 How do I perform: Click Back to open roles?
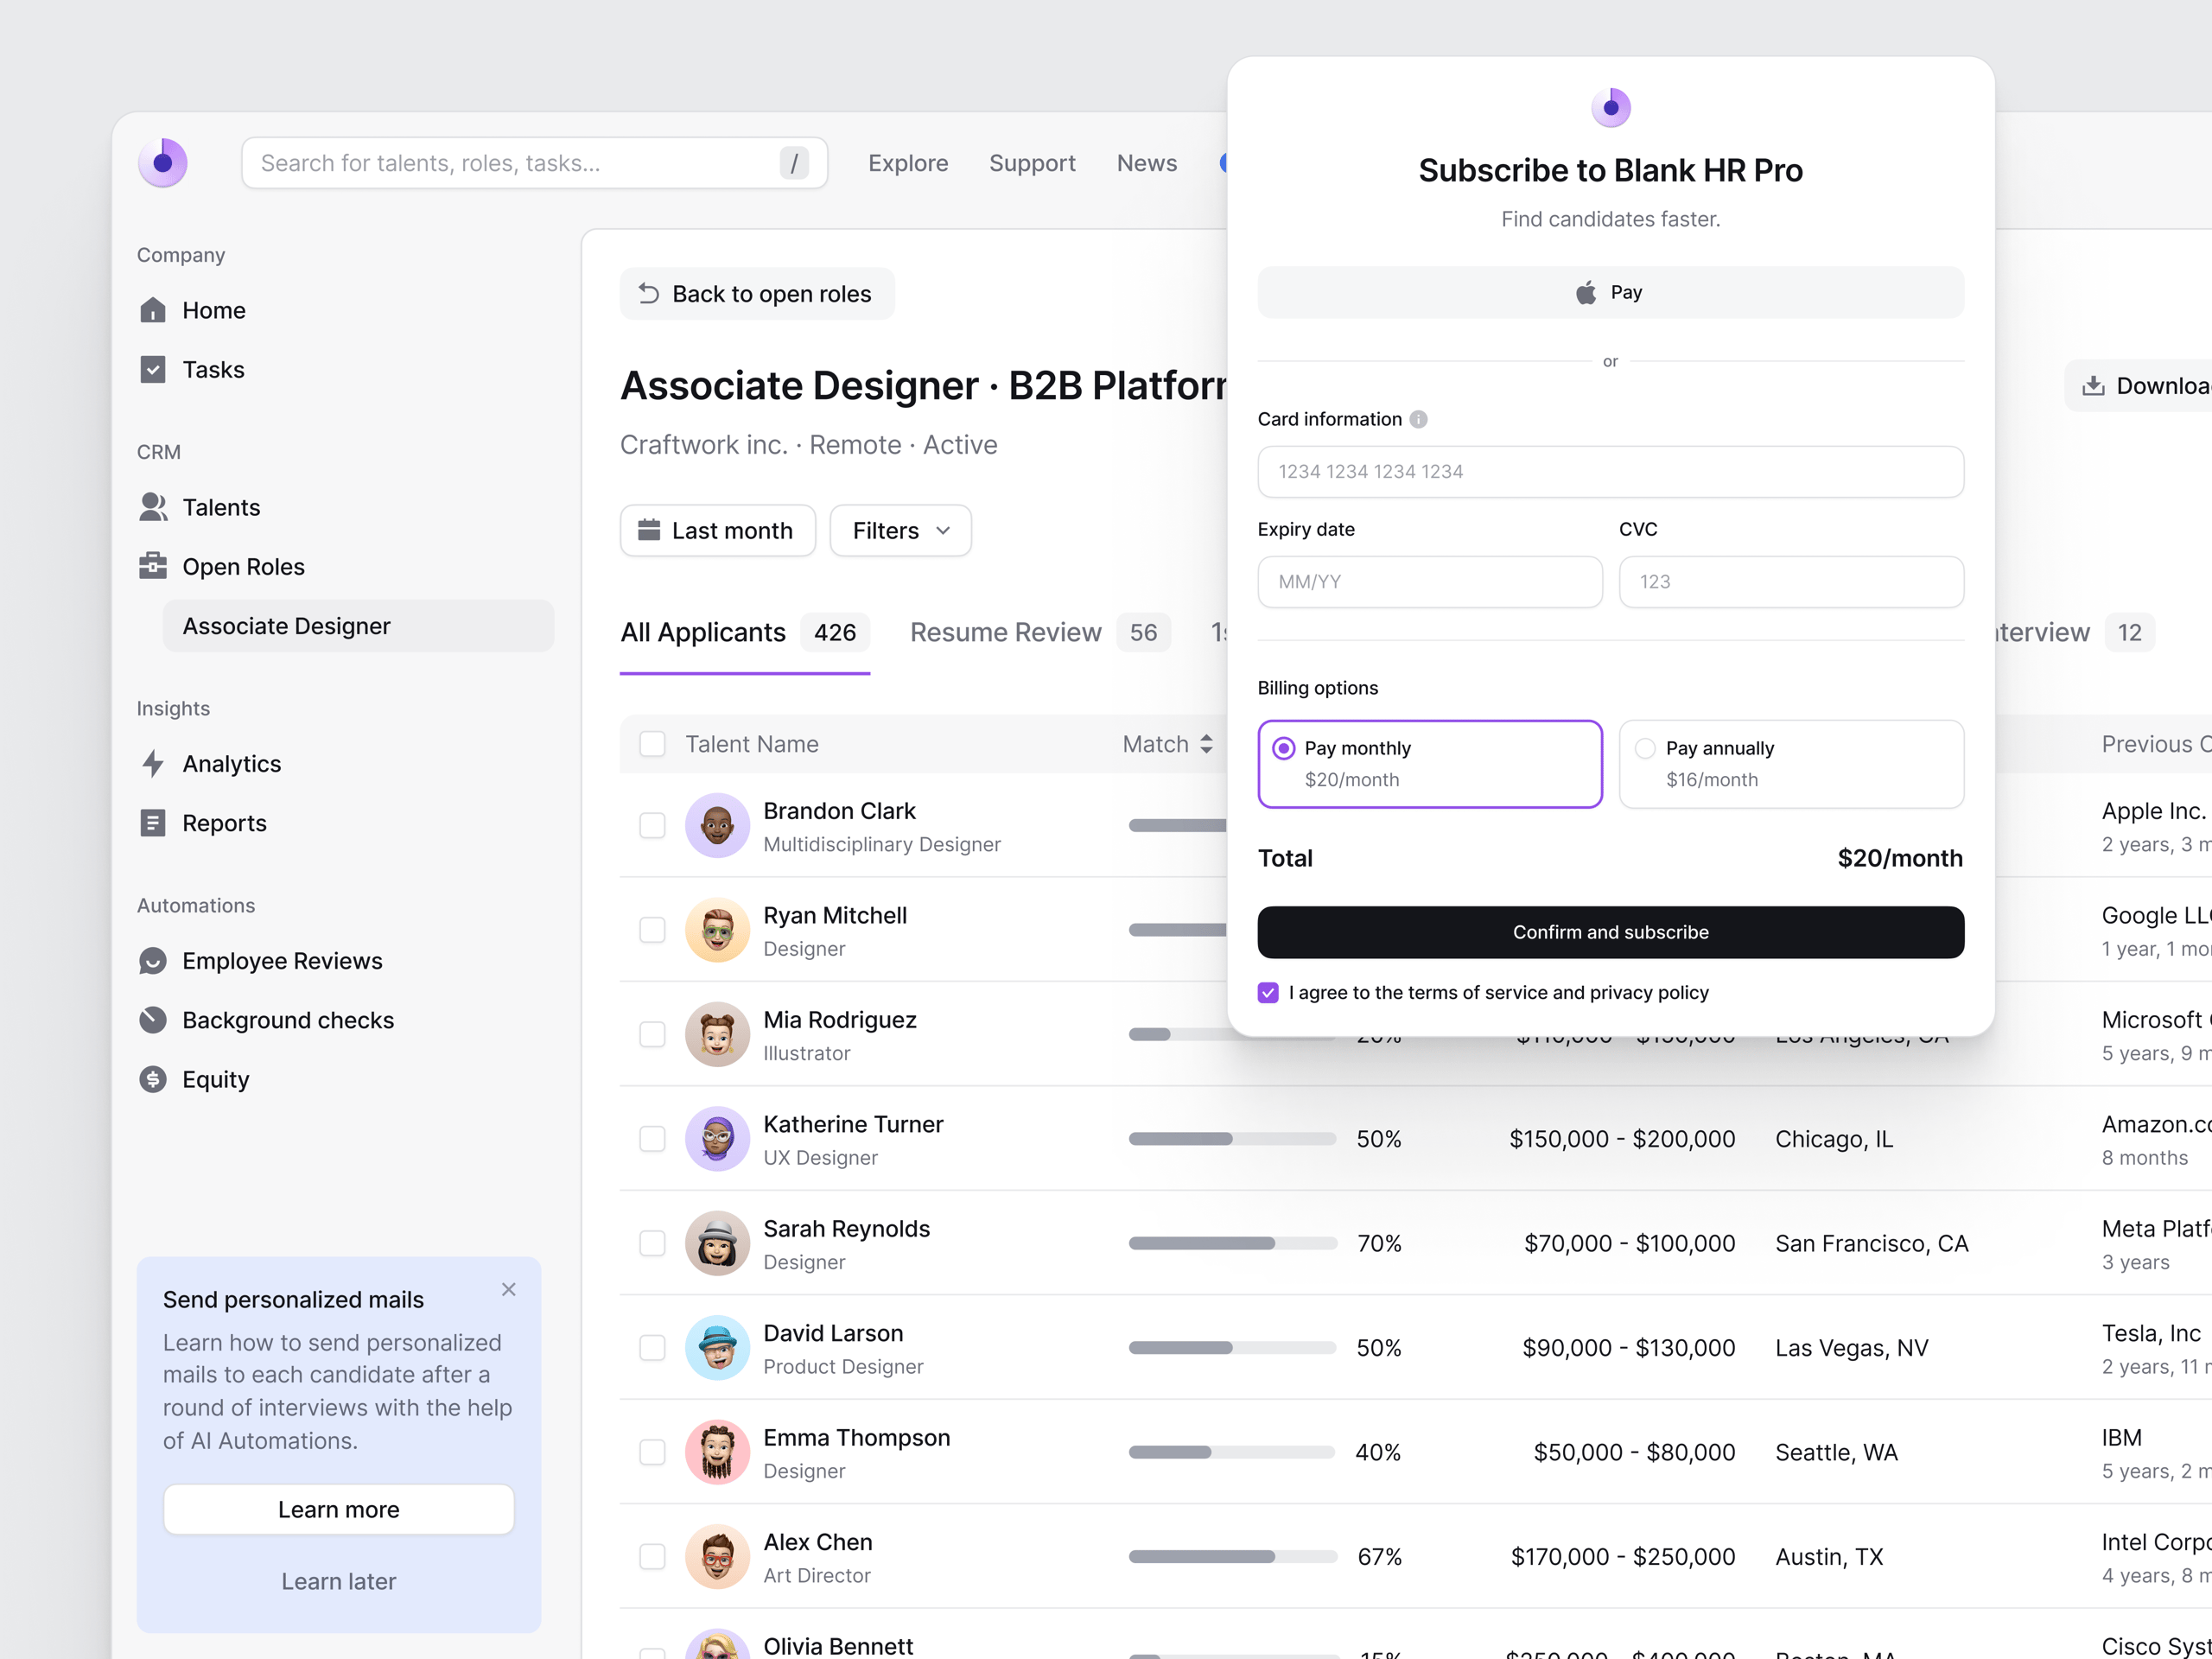pos(757,294)
